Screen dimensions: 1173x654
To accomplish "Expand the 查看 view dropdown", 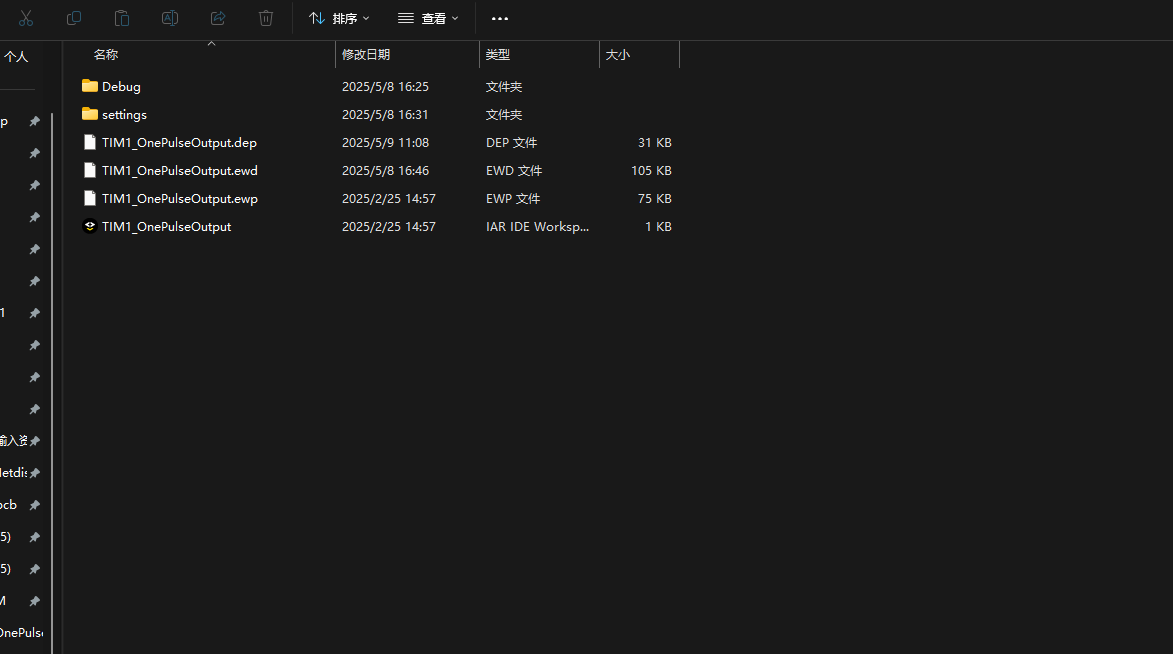I will point(428,18).
